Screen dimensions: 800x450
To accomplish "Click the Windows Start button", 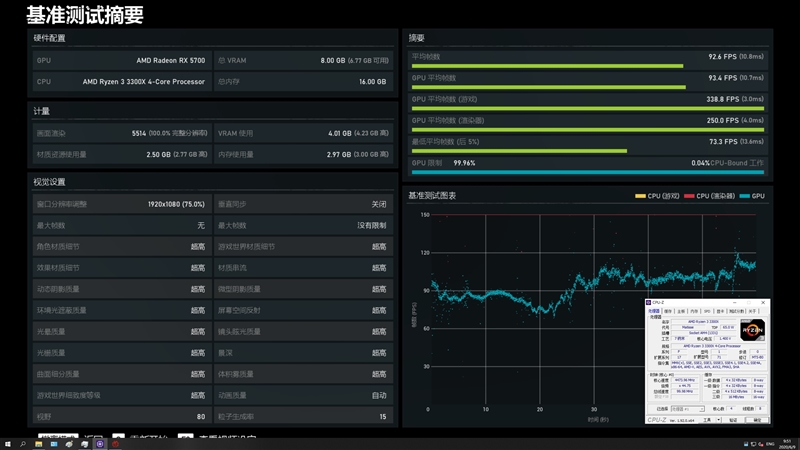I will coord(8,444).
